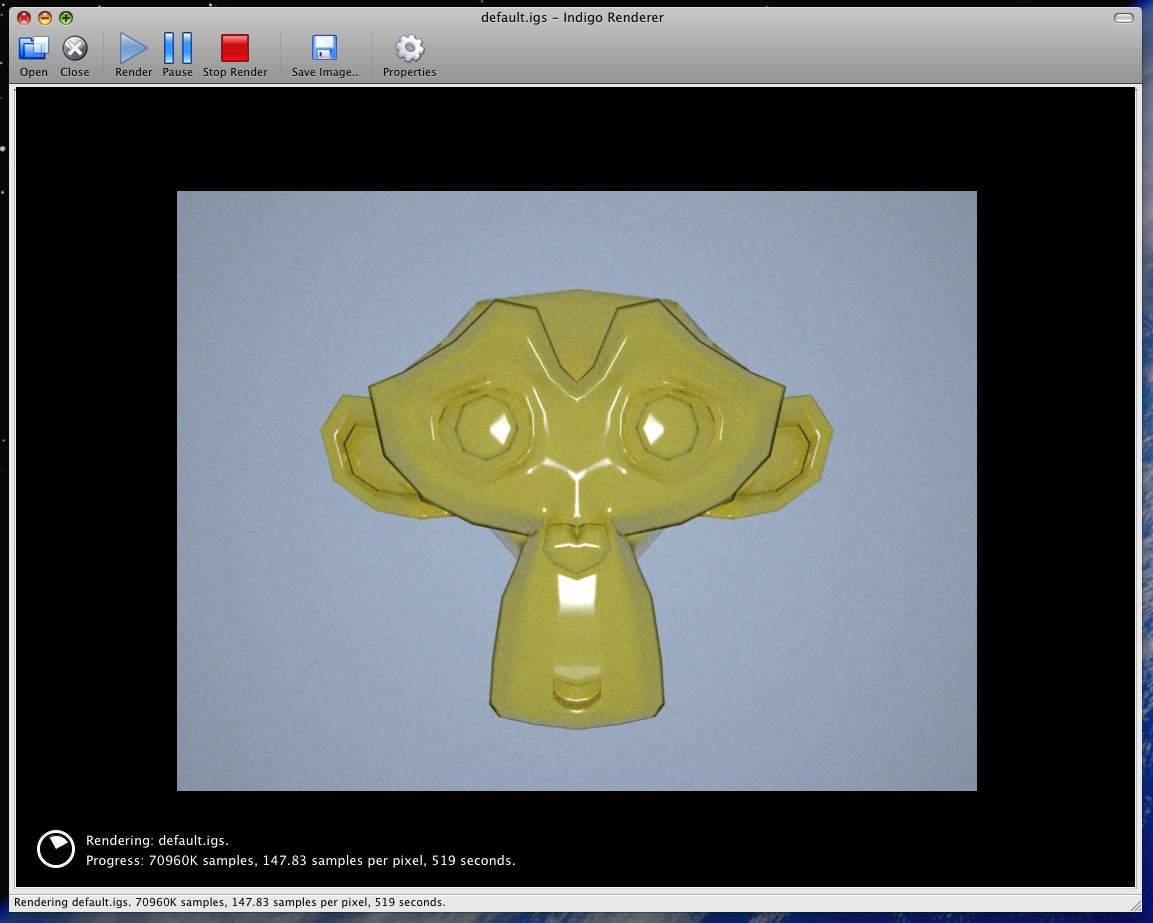Pause the current render
Screen dimensions: 1153x923
click(x=177, y=48)
